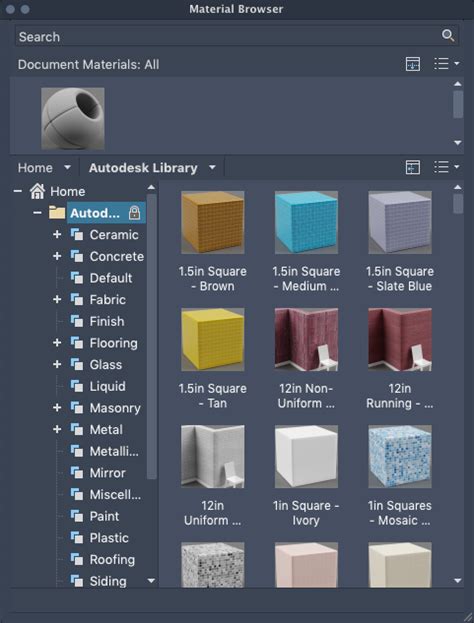Click the Miscellaneous category icon
This screenshot has height=623, width=474.
point(77,494)
